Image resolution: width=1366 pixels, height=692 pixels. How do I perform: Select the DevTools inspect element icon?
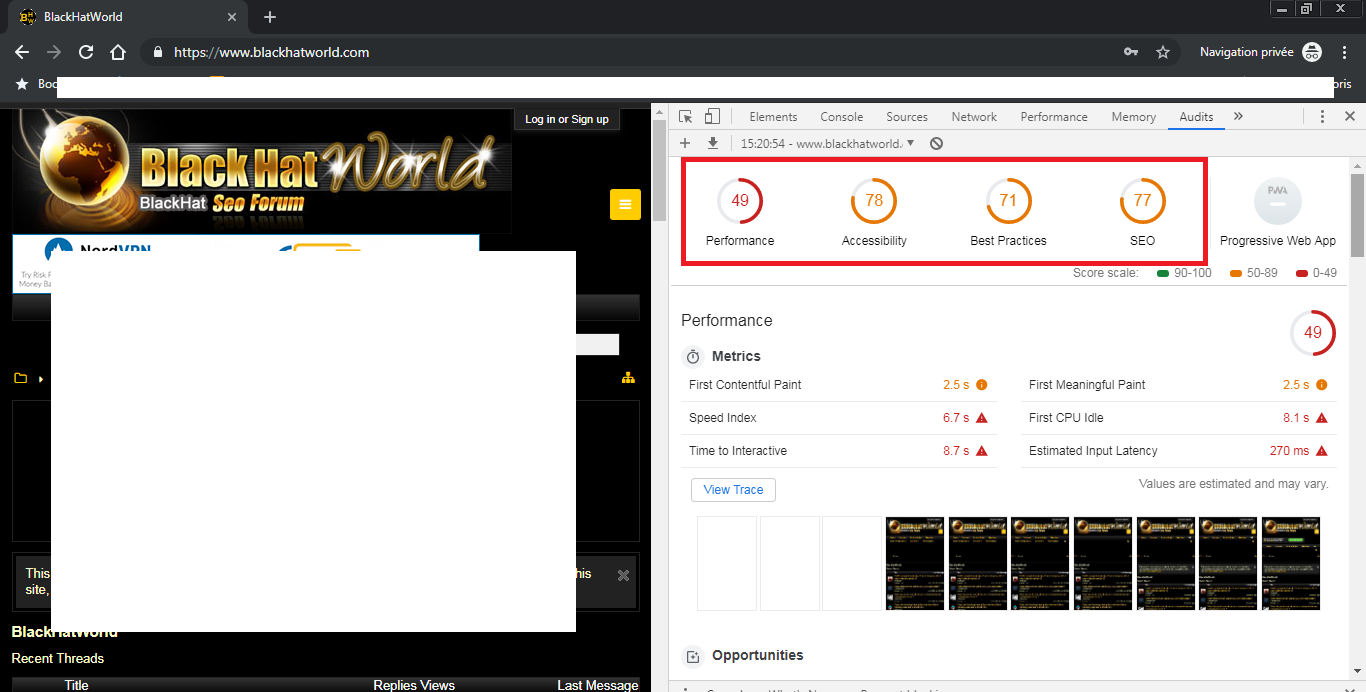coord(686,117)
